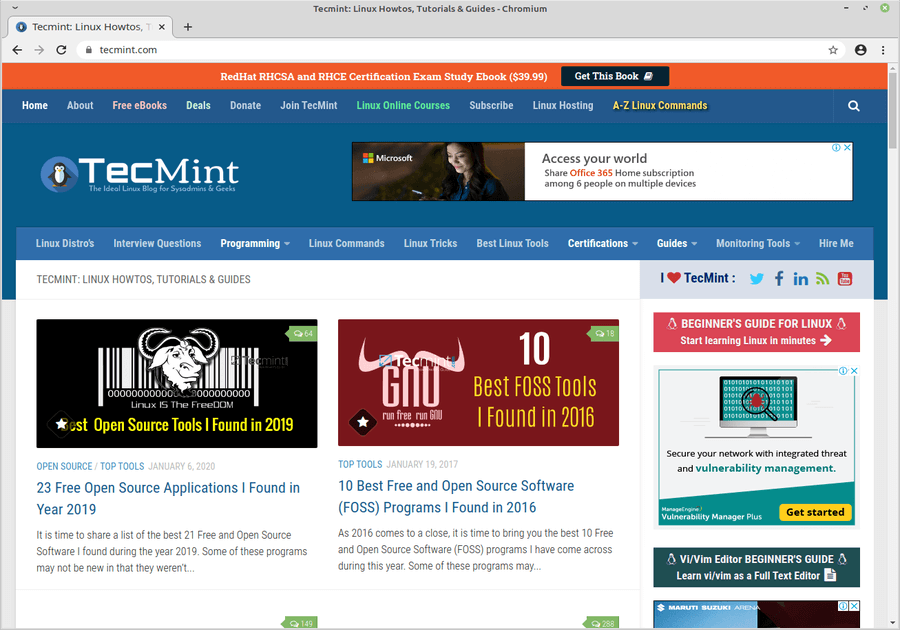Close the Maruti Suzuki Arena ad
The image size is (900, 630).
coord(854,606)
